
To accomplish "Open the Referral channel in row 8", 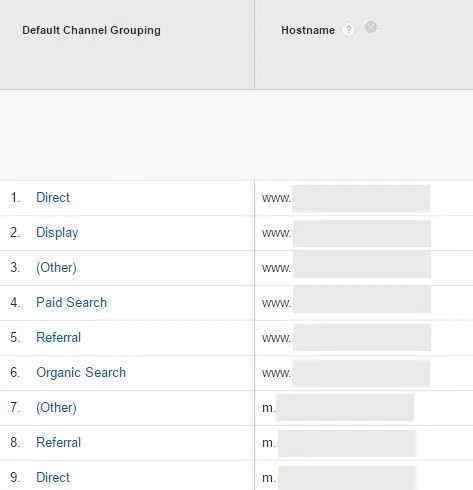I will coord(58,442).
